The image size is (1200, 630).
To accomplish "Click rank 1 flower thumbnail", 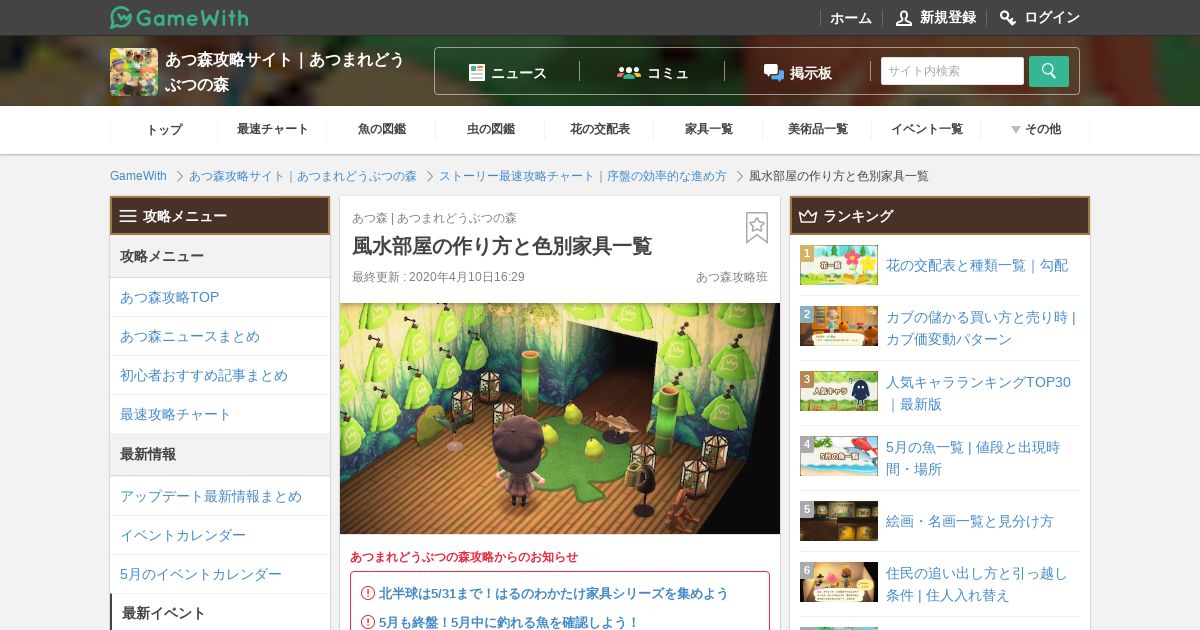I will [839, 265].
